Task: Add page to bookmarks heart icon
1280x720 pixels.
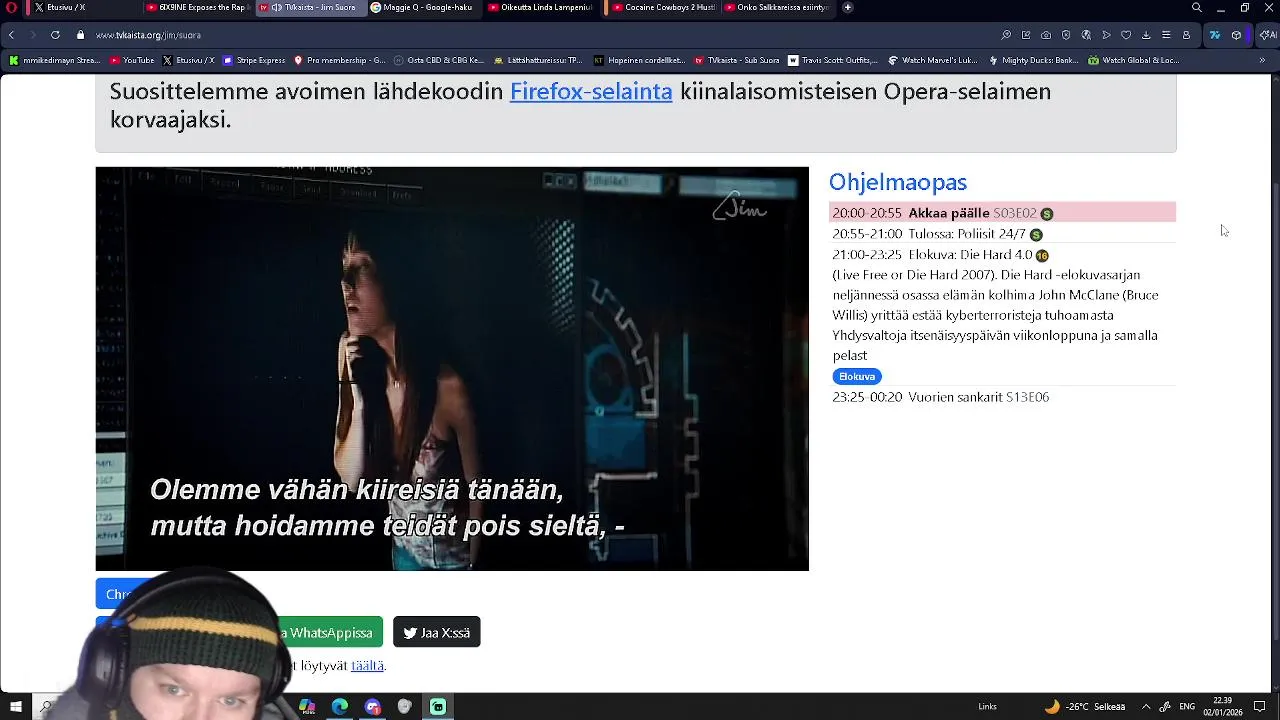Action: coord(1126,35)
